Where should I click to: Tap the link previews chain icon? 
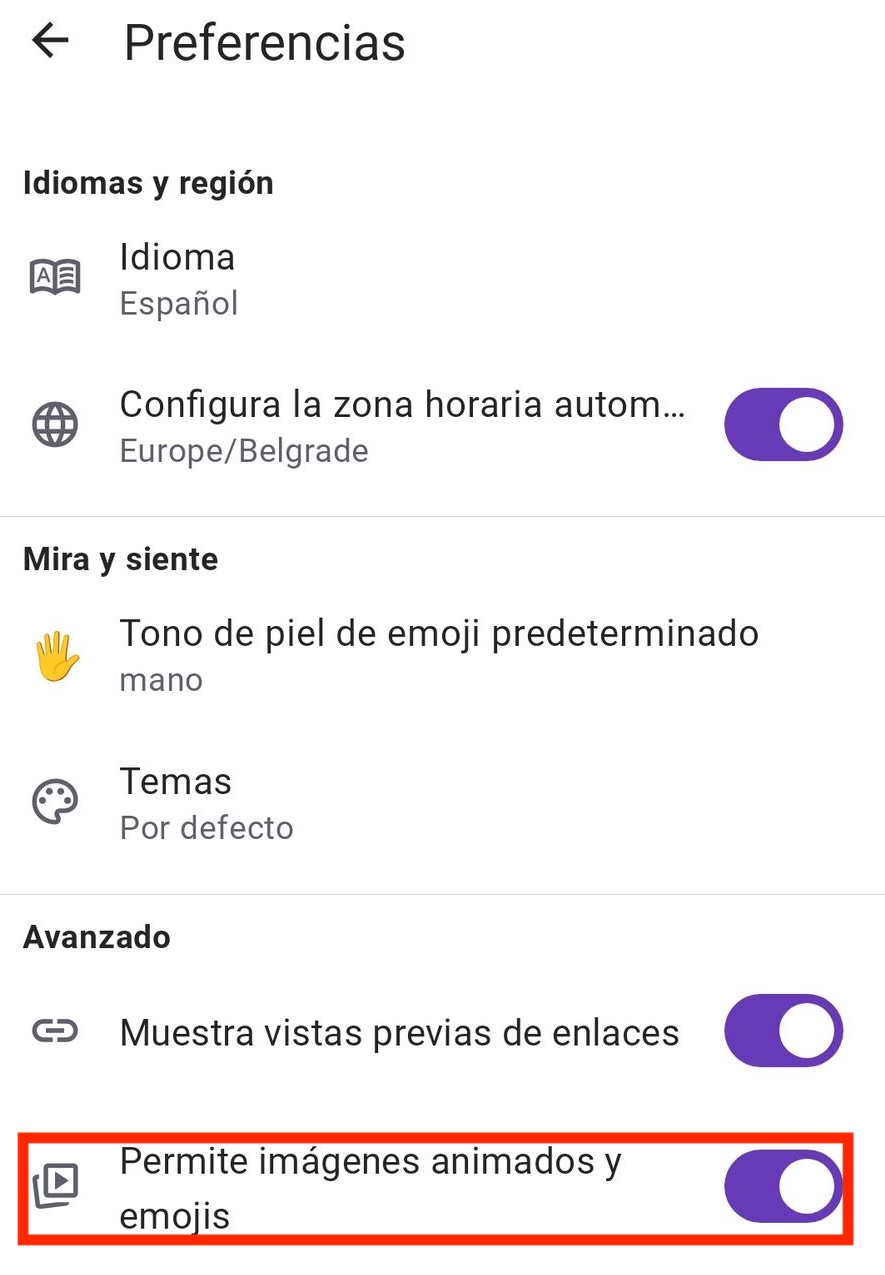point(55,1031)
